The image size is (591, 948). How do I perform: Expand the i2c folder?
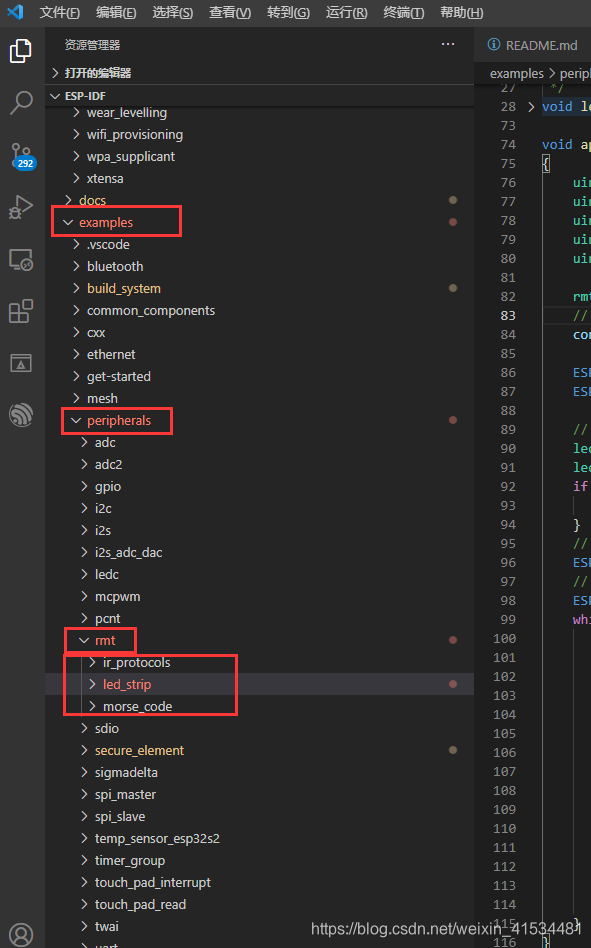[260, 508]
